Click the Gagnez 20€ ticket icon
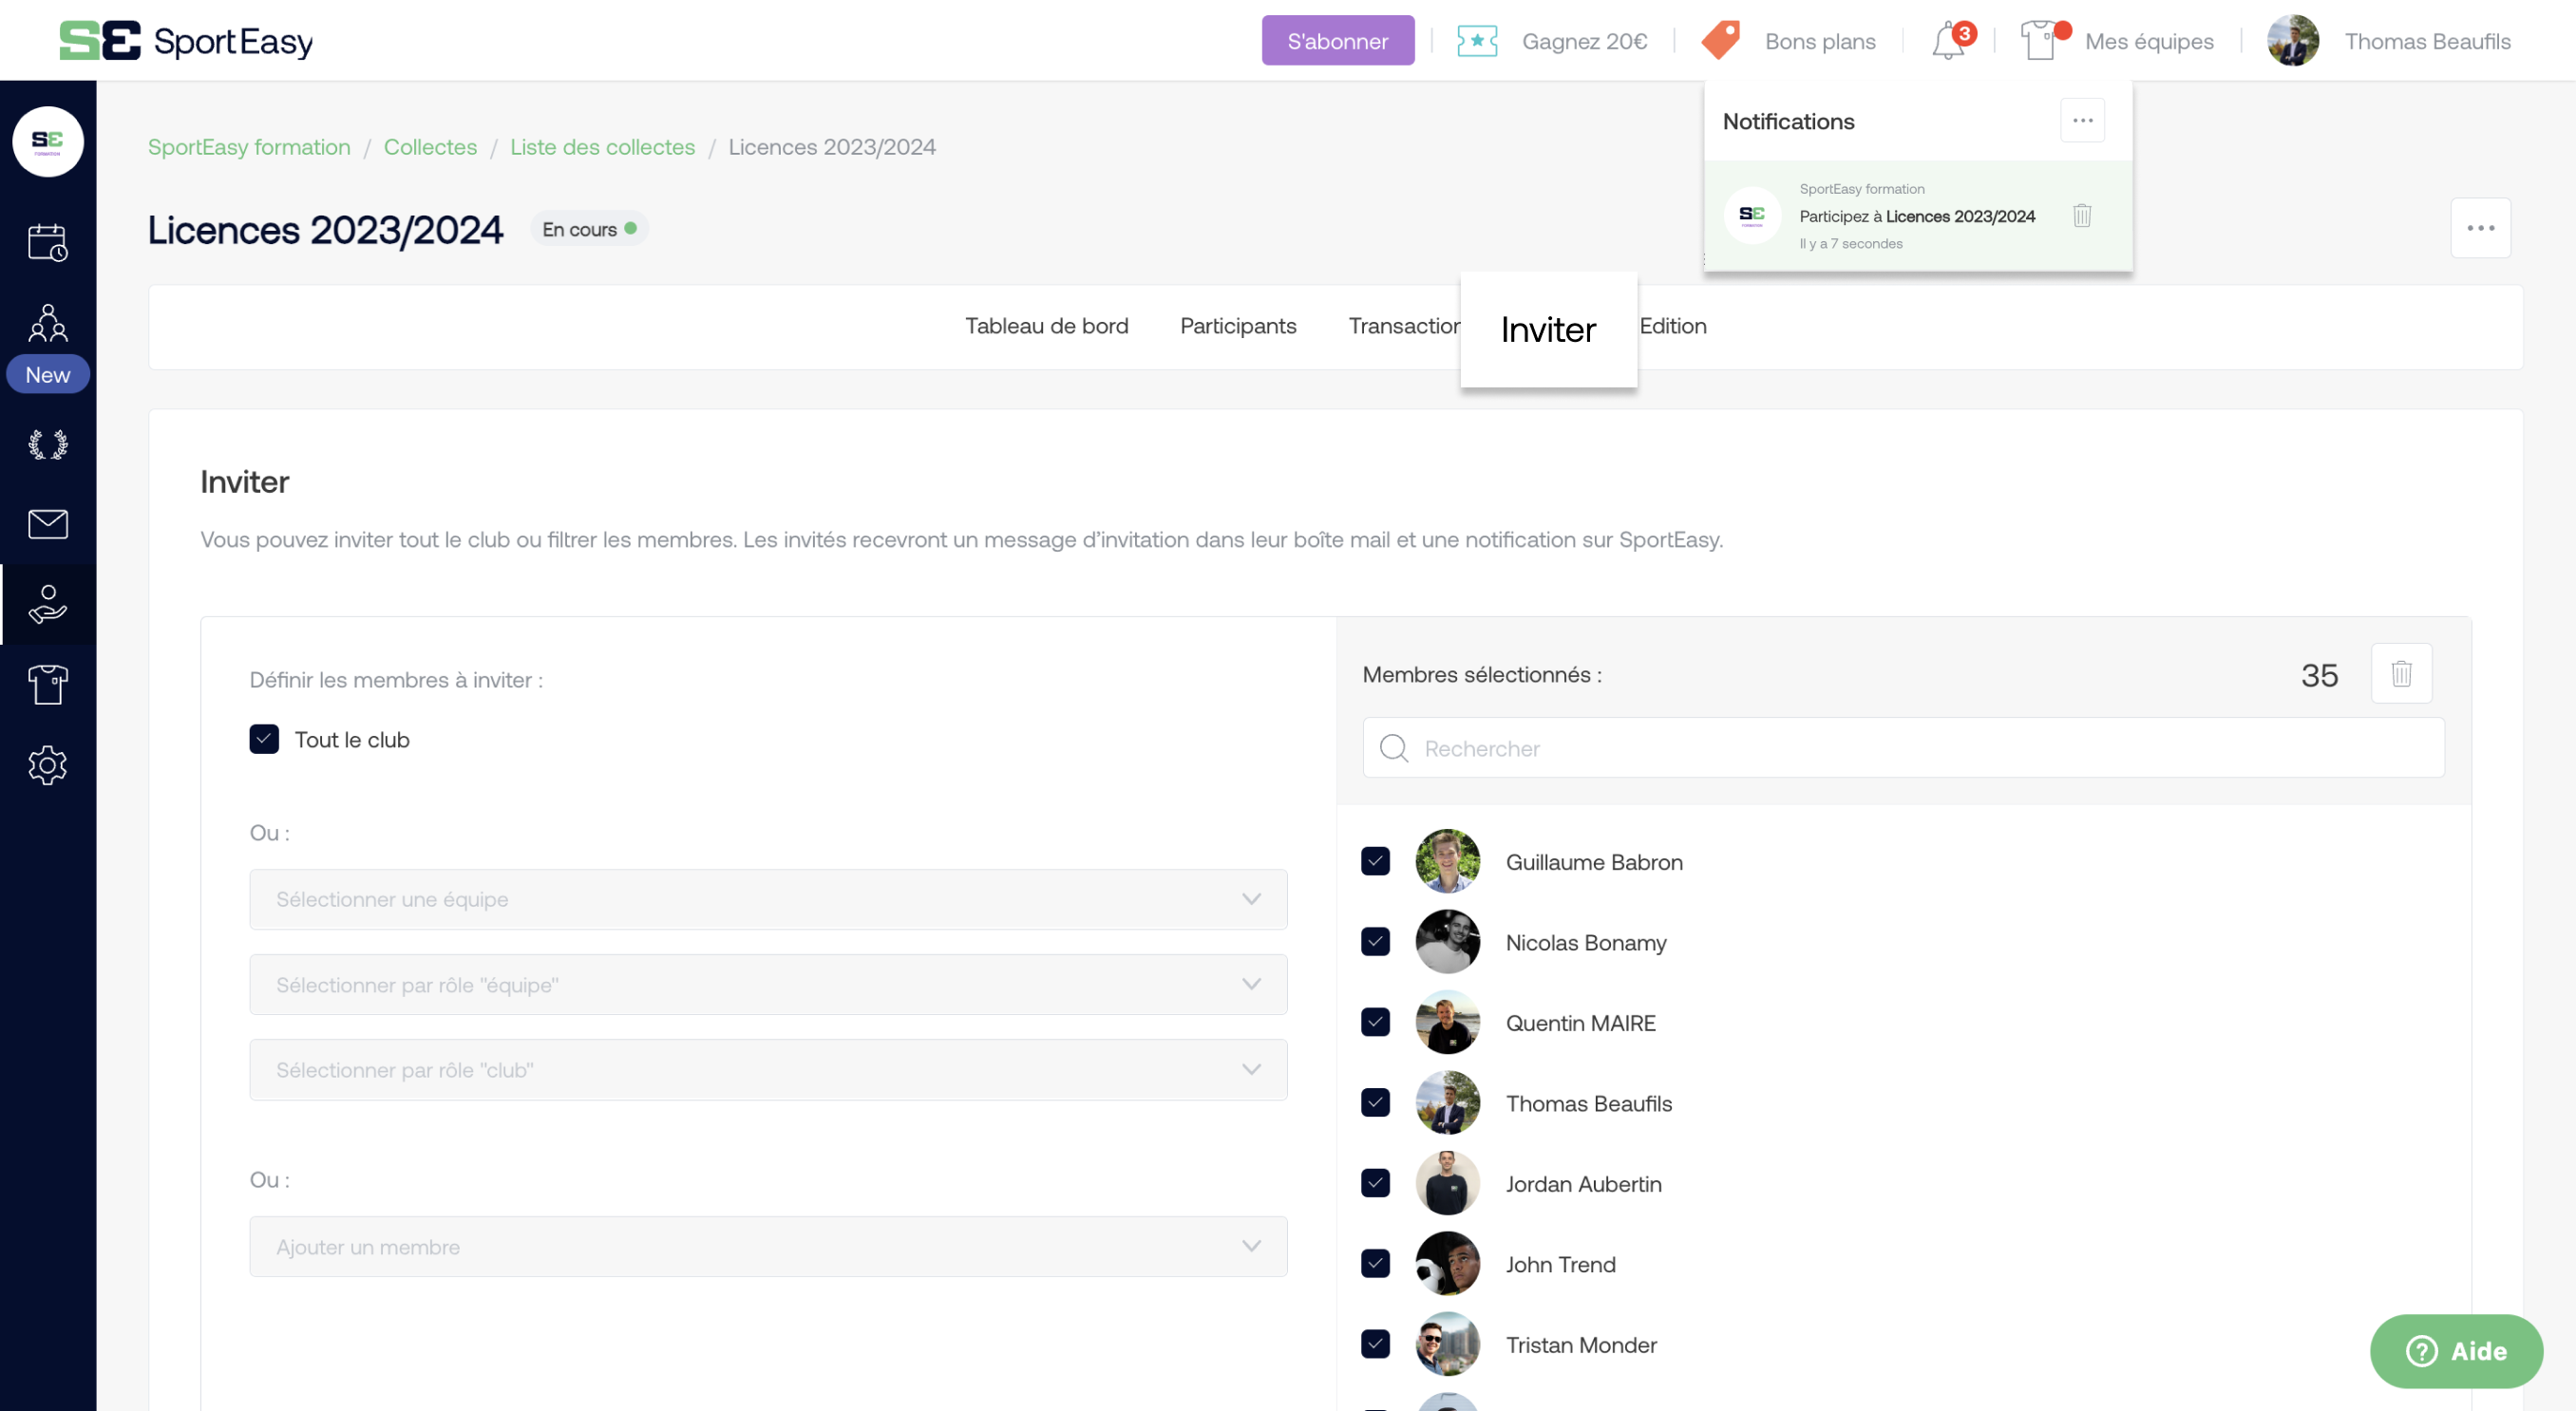The height and width of the screenshot is (1411, 2576). pos(1477,41)
